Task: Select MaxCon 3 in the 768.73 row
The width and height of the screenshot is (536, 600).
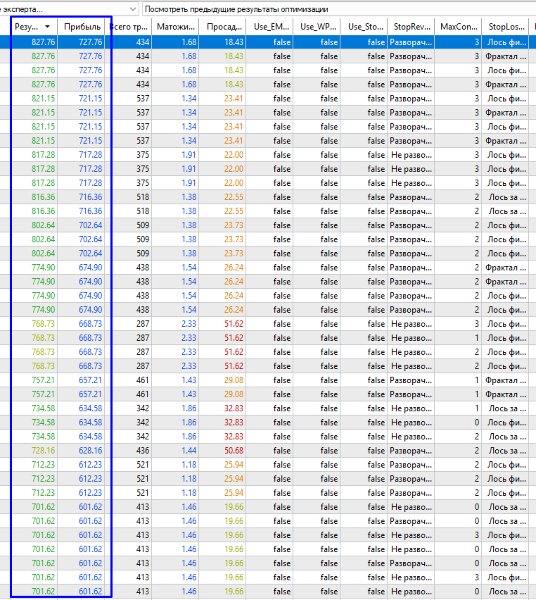Action: 477,324
